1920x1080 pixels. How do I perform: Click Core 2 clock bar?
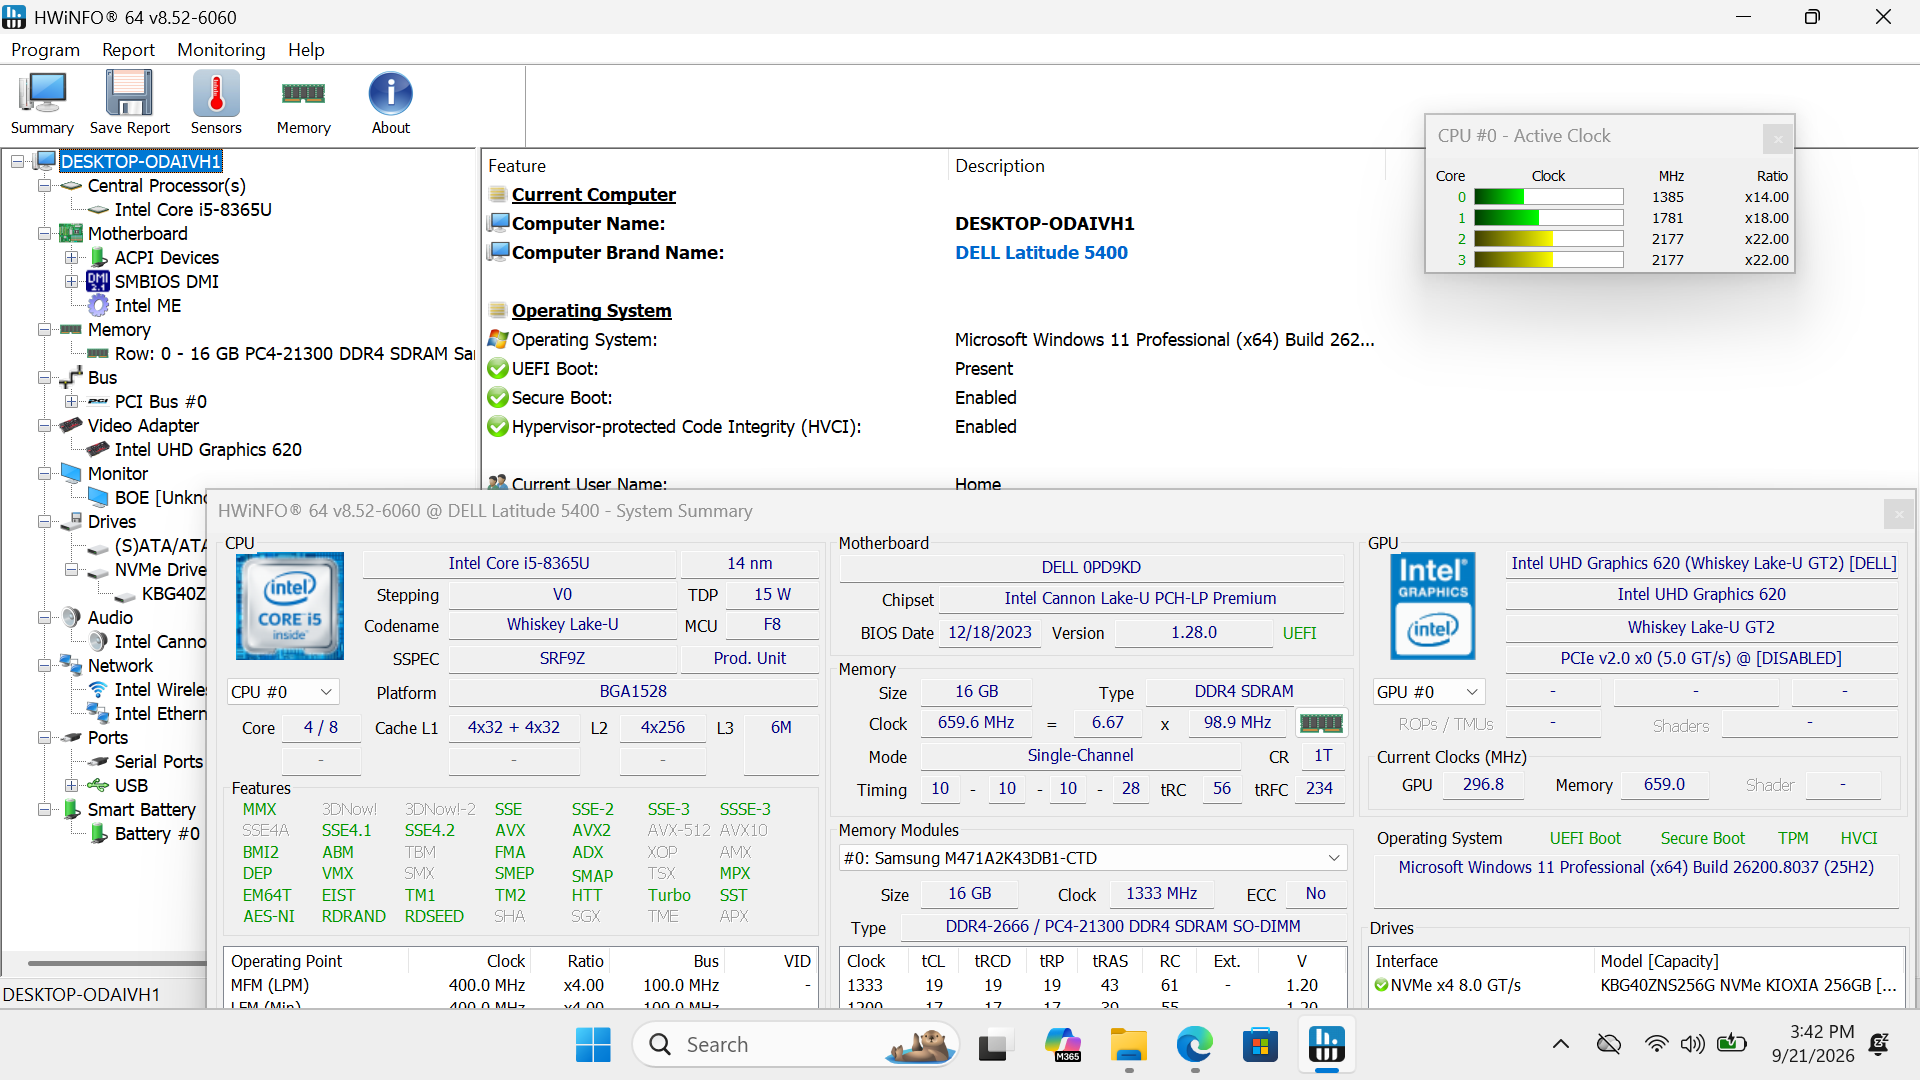pyautogui.click(x=1548, y=240)
